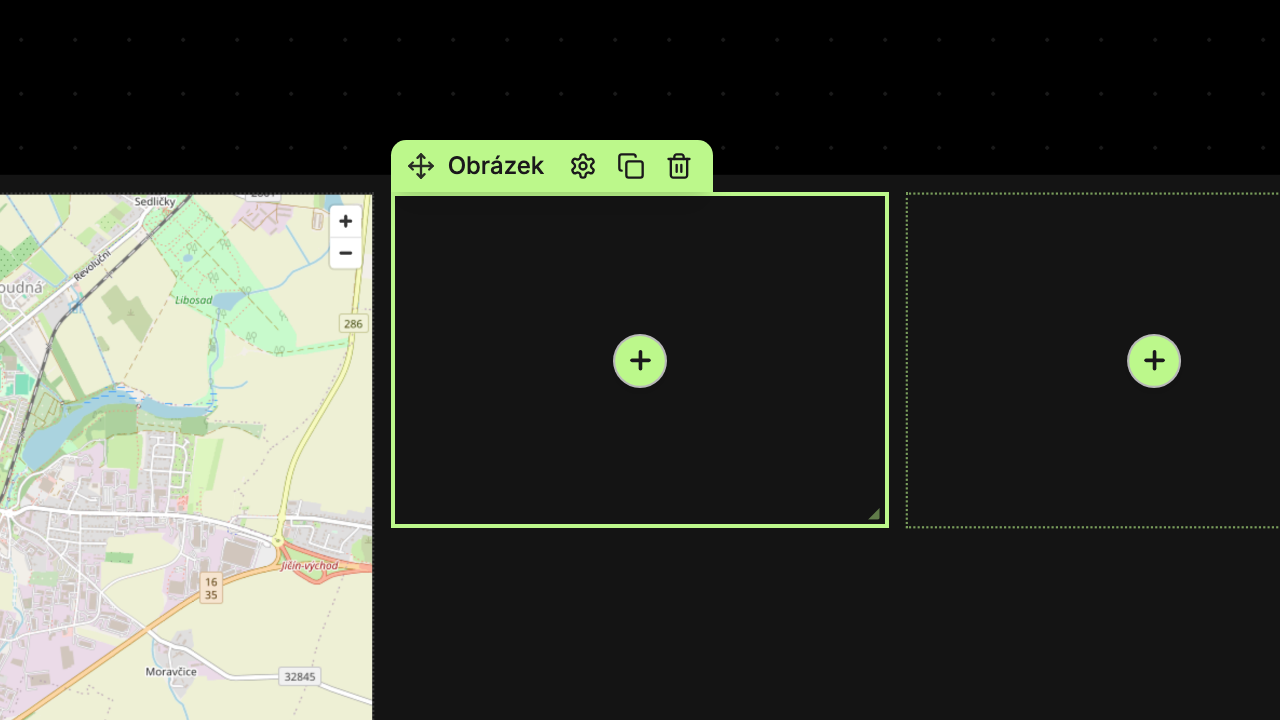Click the move handle icon beside Obrázek
The image size is (1280, 720).
[x=421, y=166]
